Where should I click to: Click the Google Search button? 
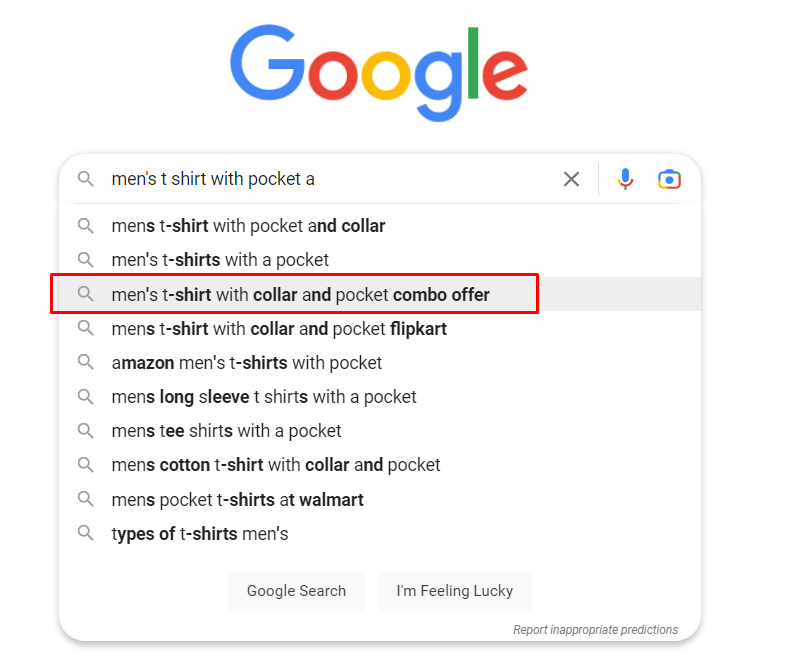tap(296, 591)
